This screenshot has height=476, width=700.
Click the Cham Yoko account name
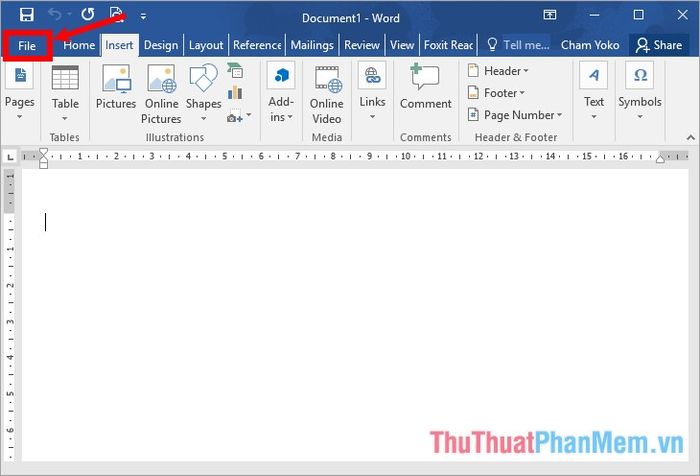590,45
